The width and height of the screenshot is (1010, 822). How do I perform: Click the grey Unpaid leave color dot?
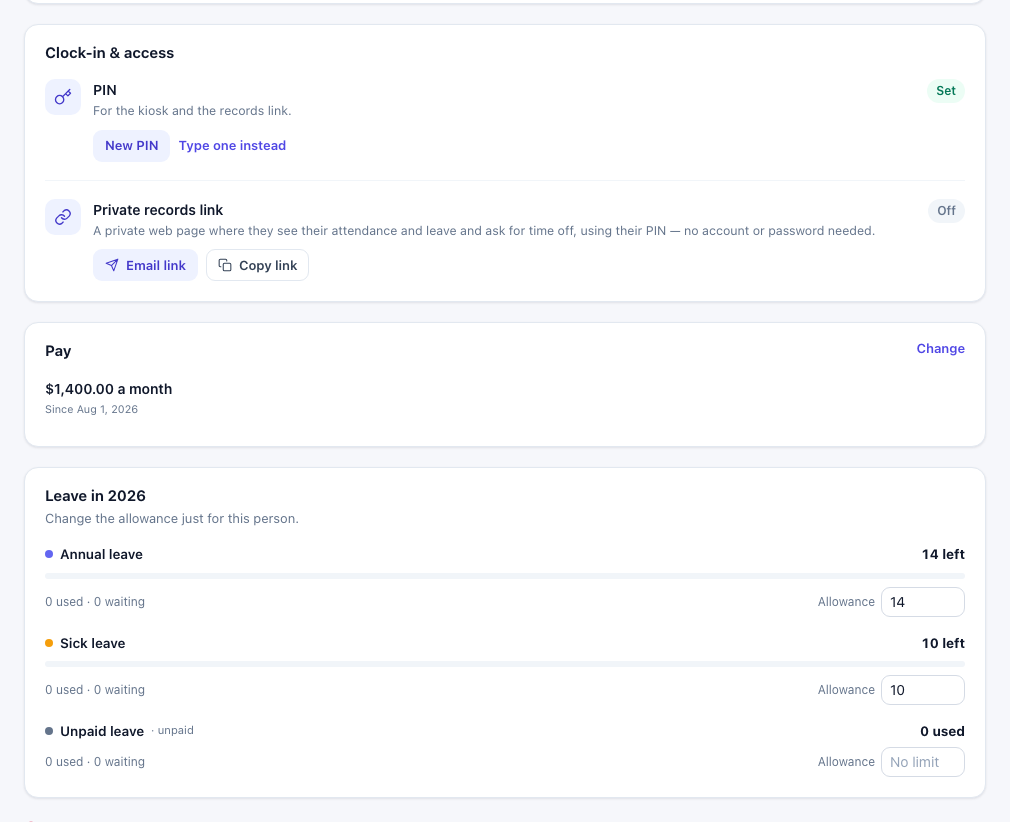pos(49,731)
